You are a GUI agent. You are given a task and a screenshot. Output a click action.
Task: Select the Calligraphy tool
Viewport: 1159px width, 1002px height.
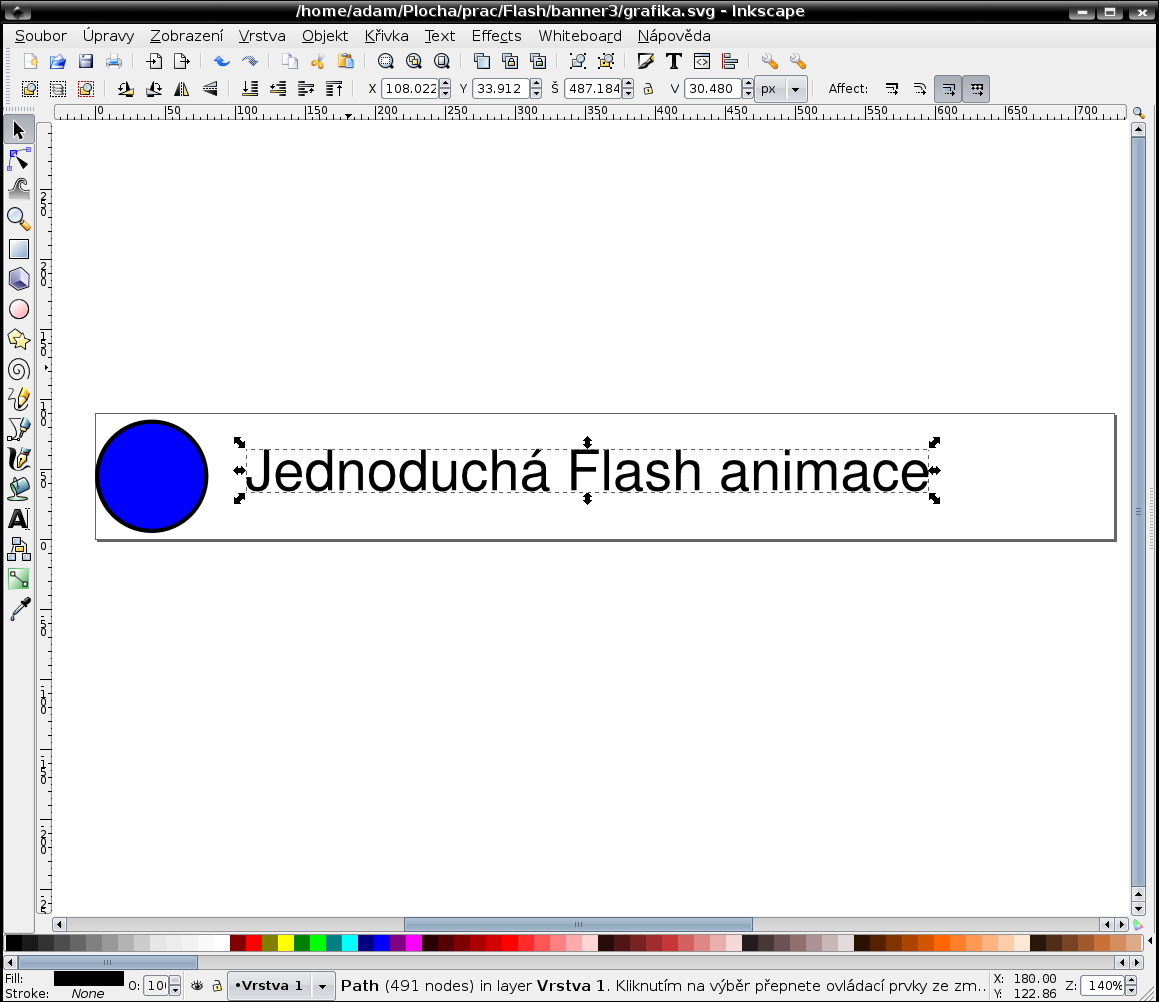point(18,459)
